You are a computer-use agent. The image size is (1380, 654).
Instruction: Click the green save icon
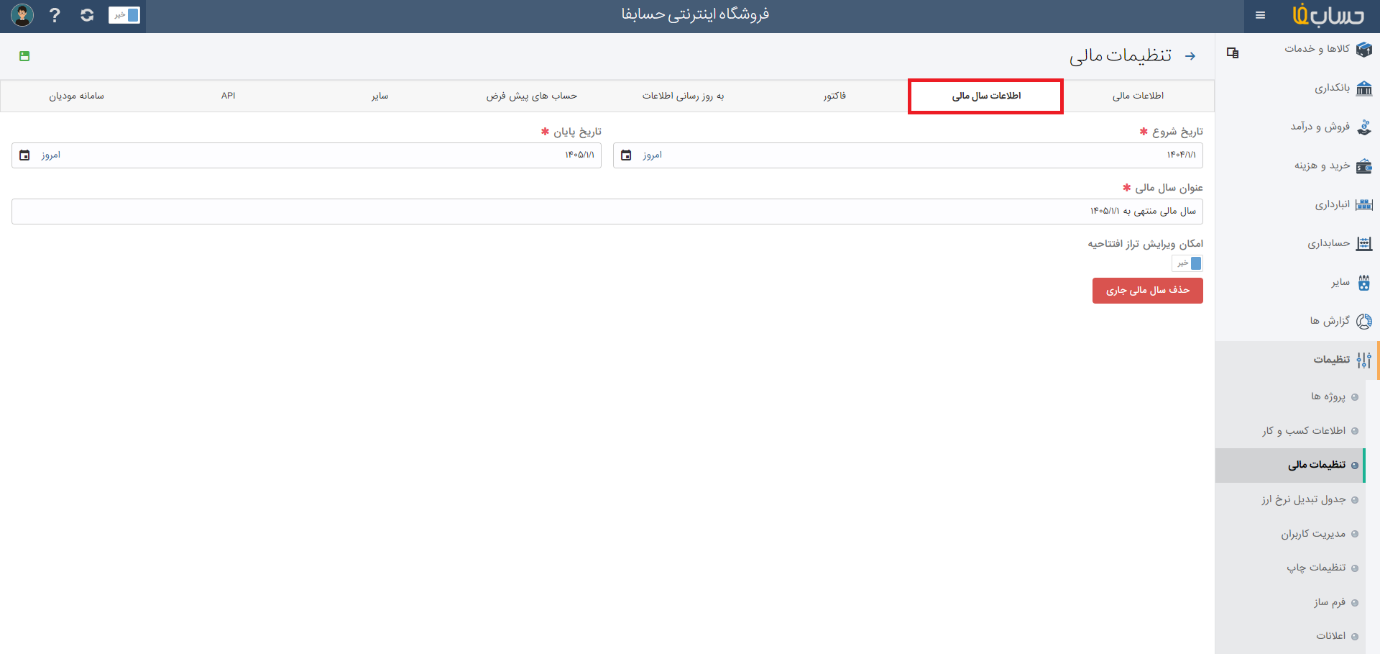[x=24, y=56]
